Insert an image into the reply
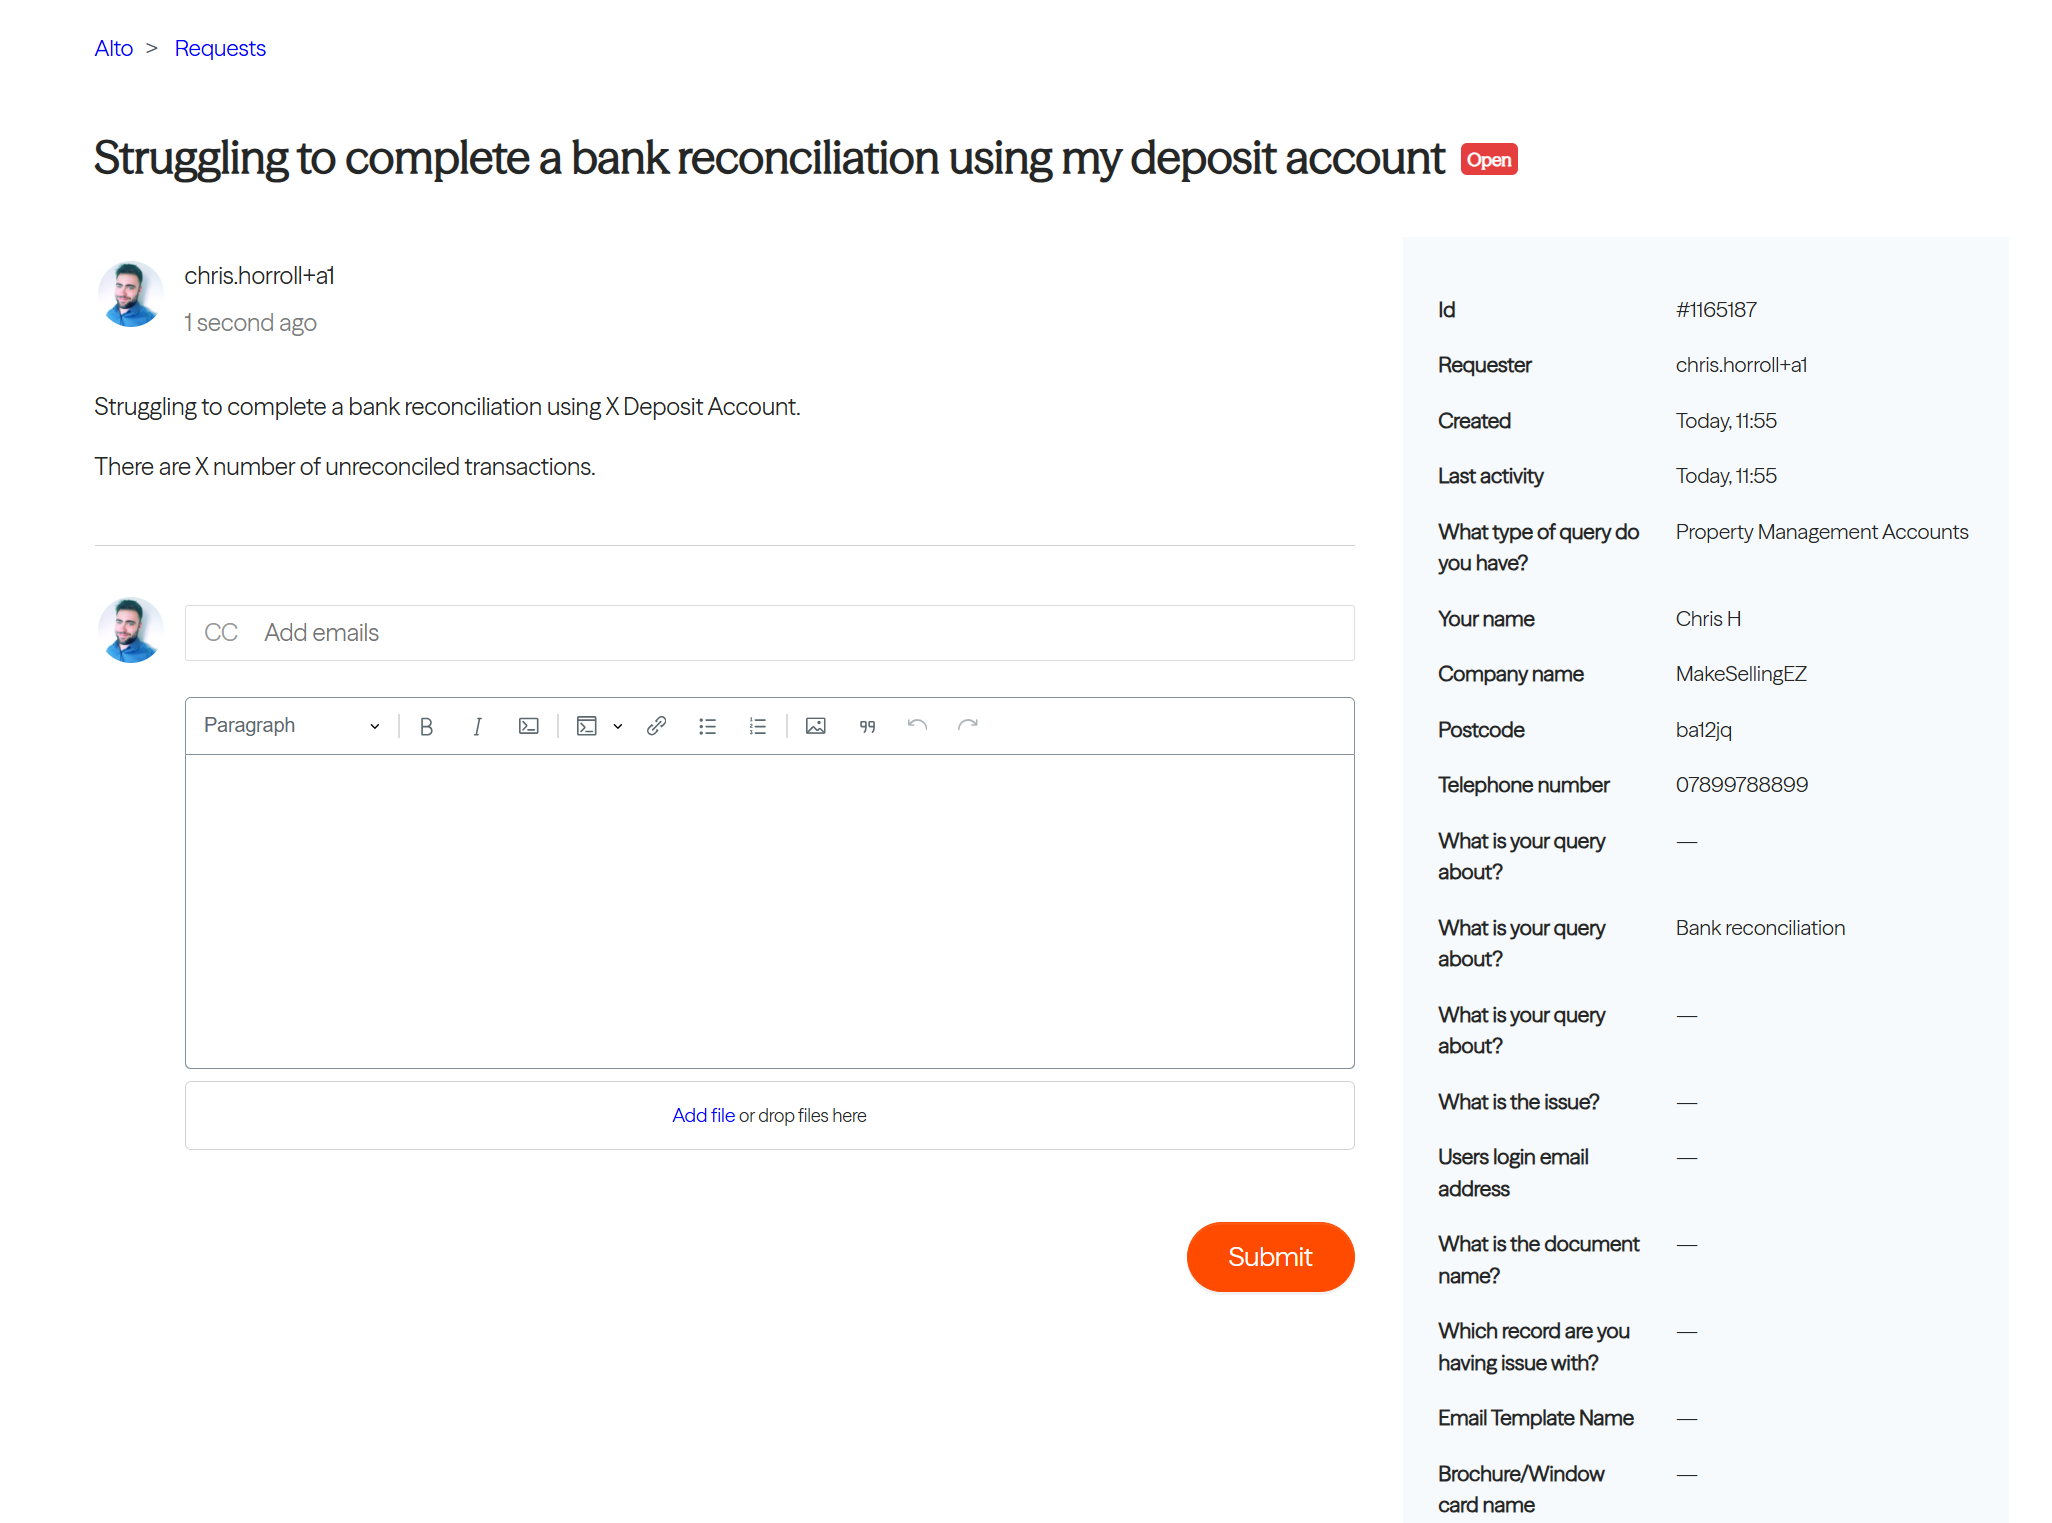Viewport: 2052px width, 1523px height. (816, 727)
